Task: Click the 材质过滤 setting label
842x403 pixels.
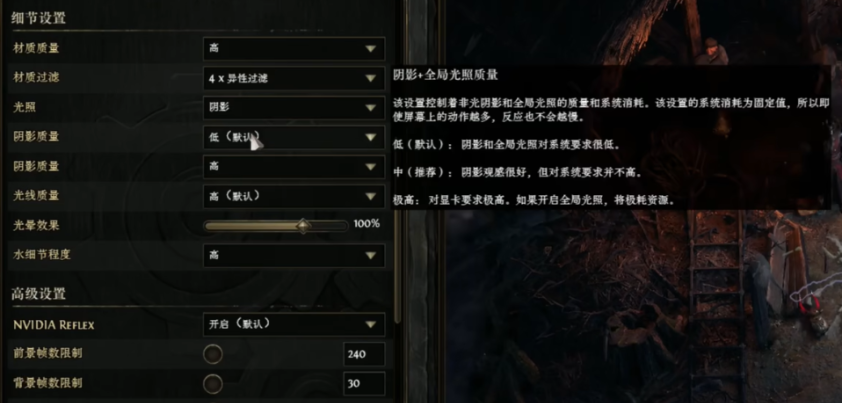Action: coord(36,77)
